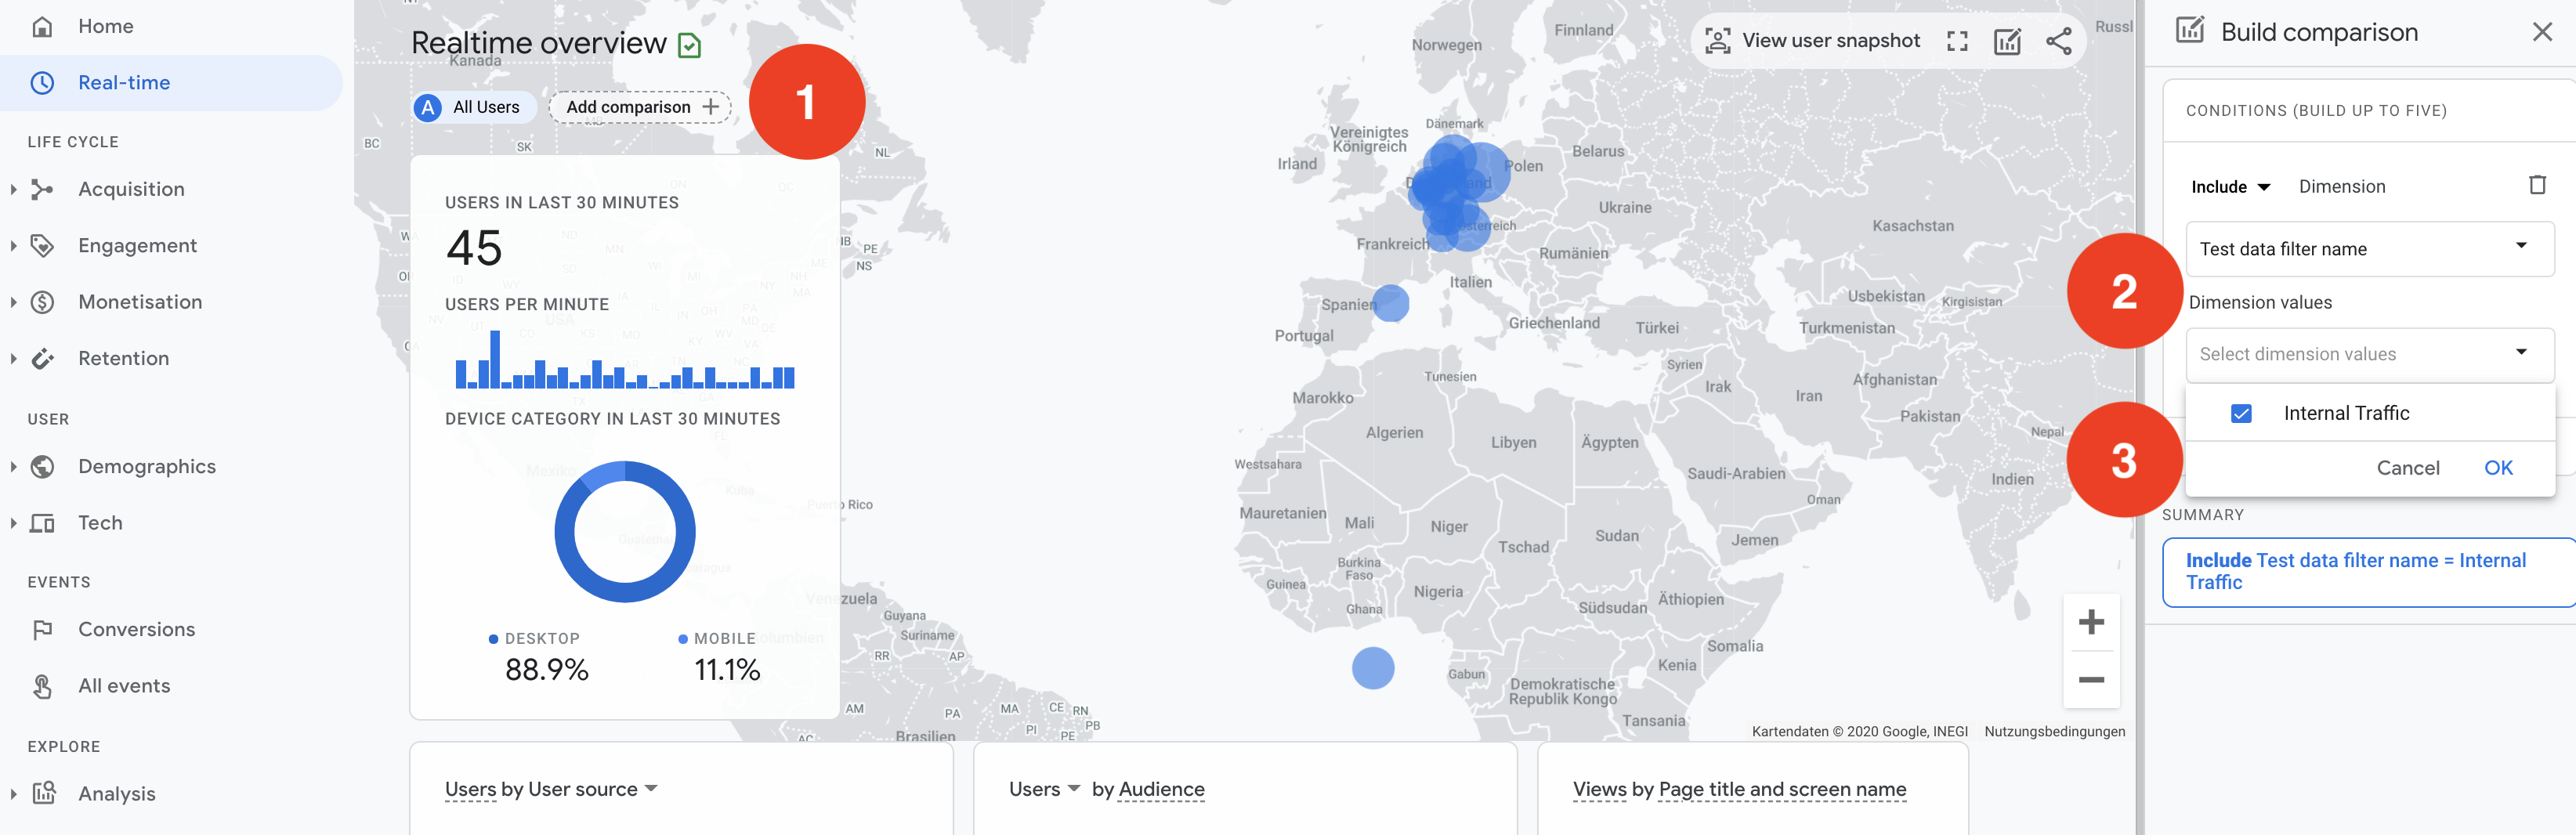This screenshot has width=2576, height=835.
Task: Delete the condition with trash icon
Action: (x=2537, y=185)
